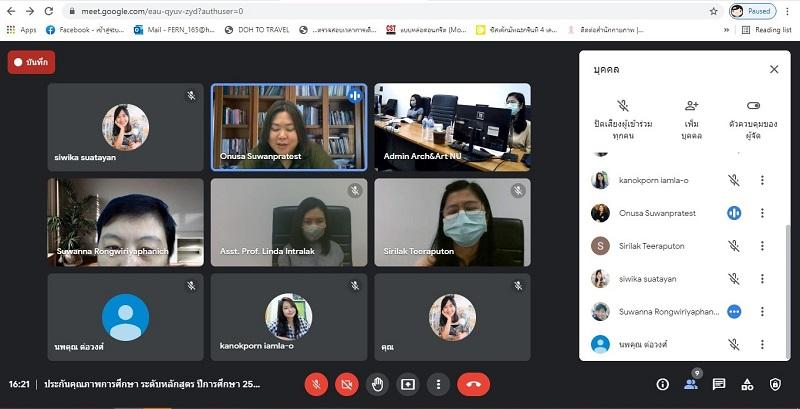The height and width of the screenshot is (409, 800).
Task: Select siwika suatayan video tile
Action: [126, 127]
